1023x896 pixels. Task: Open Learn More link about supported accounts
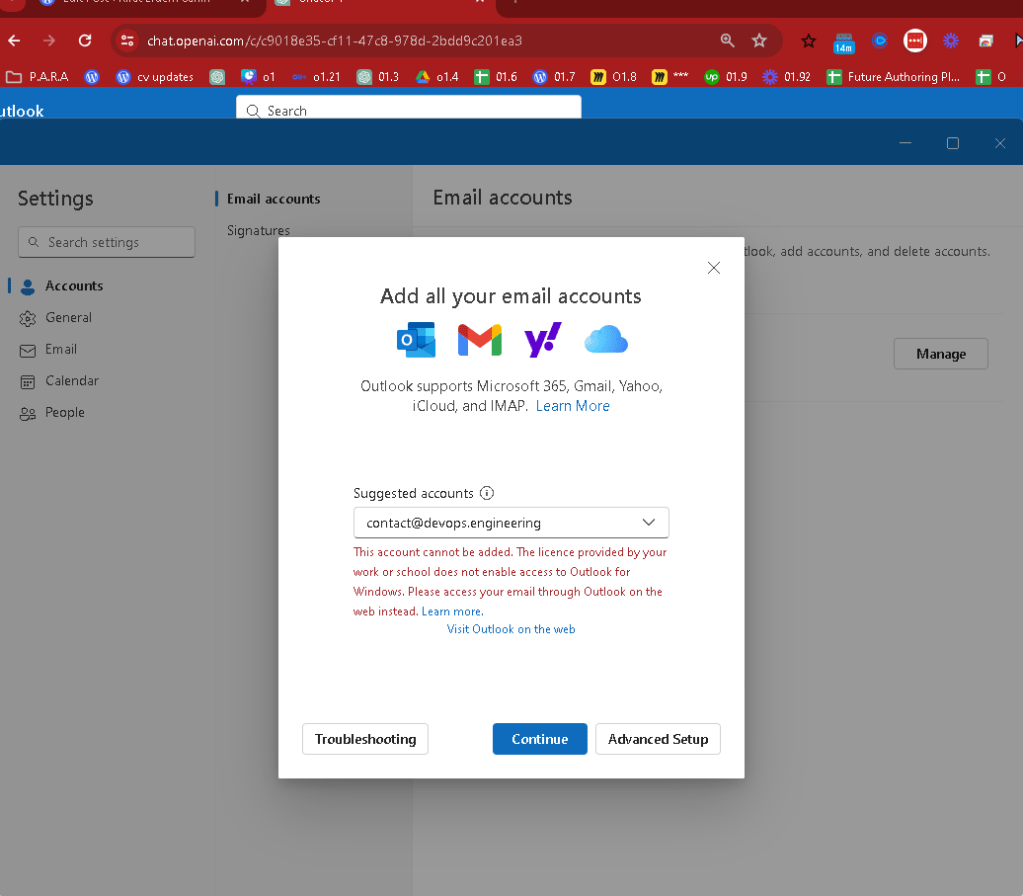tap(573, 406)
